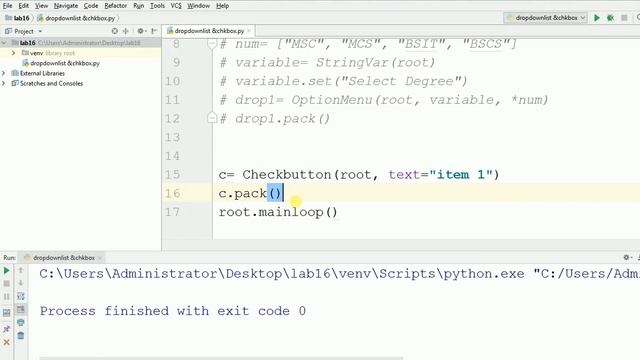Click root.mainloop() on line 17
The image size is (640, 360).
[x=278, y=212]
